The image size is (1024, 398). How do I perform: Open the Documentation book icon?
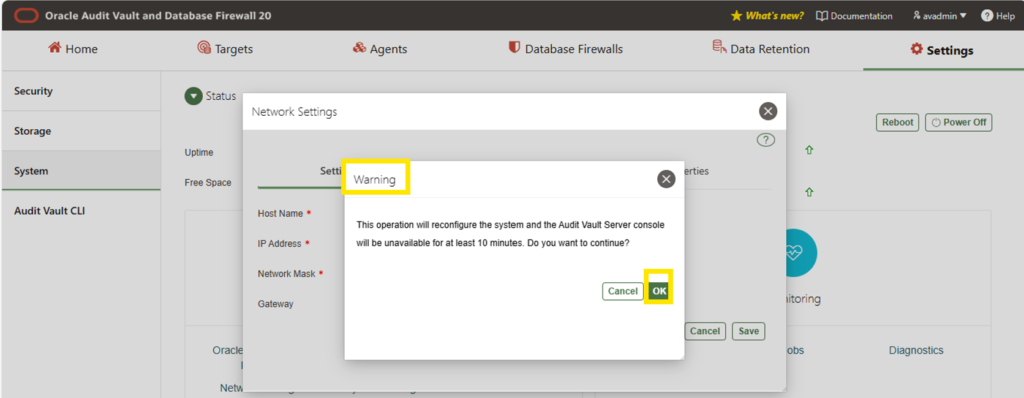click(x=822, y=16)
